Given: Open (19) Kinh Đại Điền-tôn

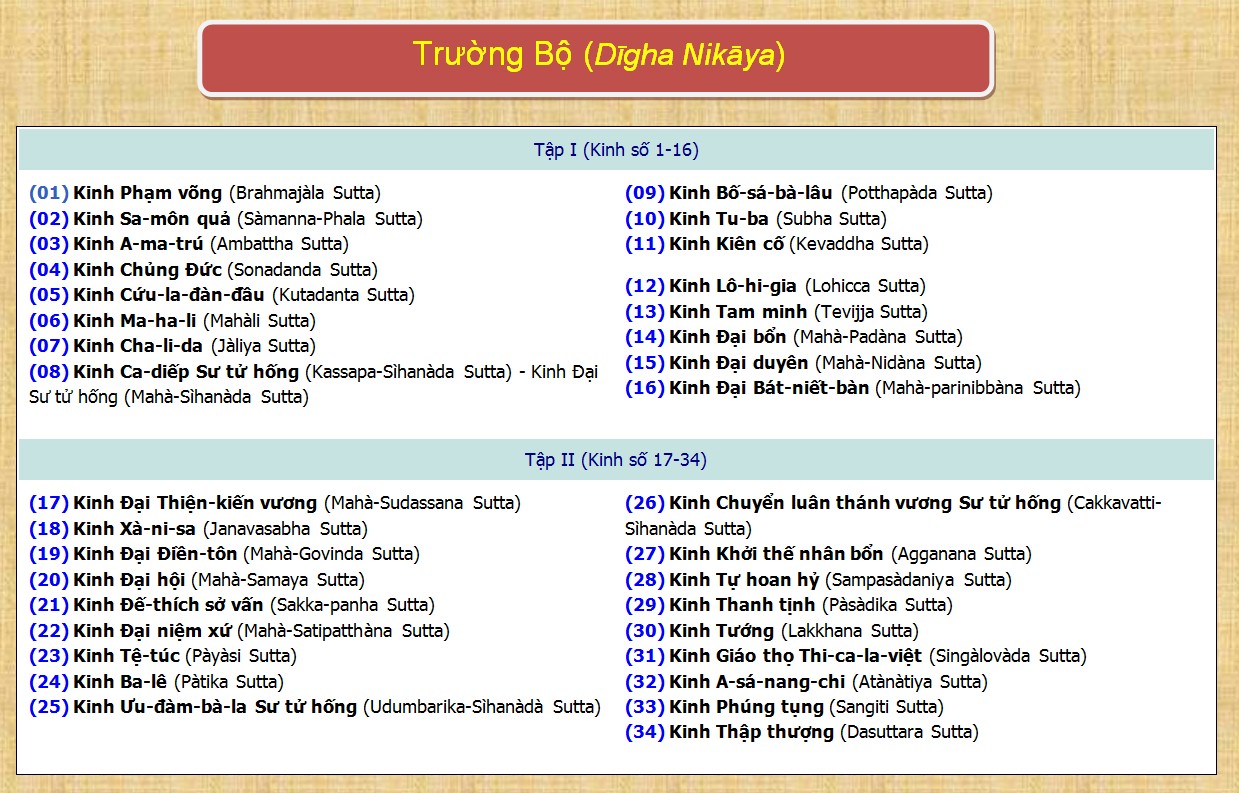Looking at the screenshot, I should 133,553.
